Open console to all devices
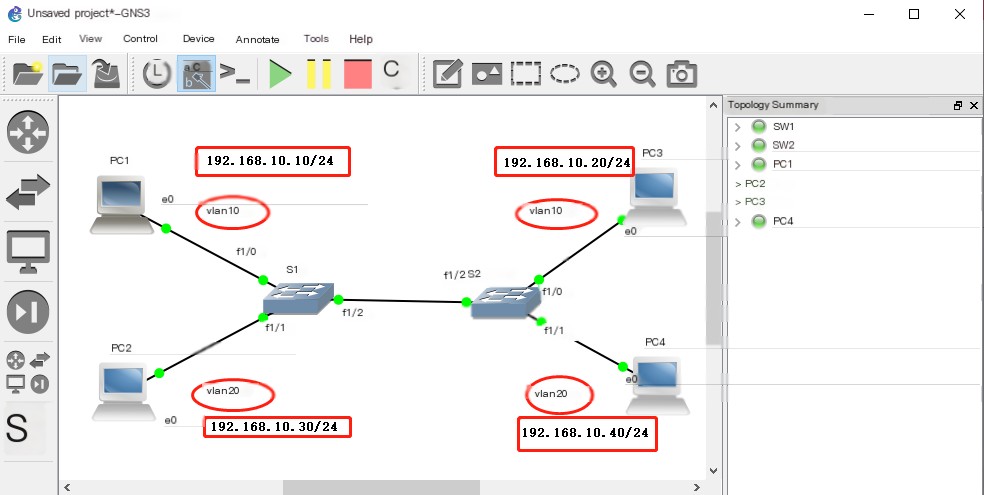 tap(235, 74)
